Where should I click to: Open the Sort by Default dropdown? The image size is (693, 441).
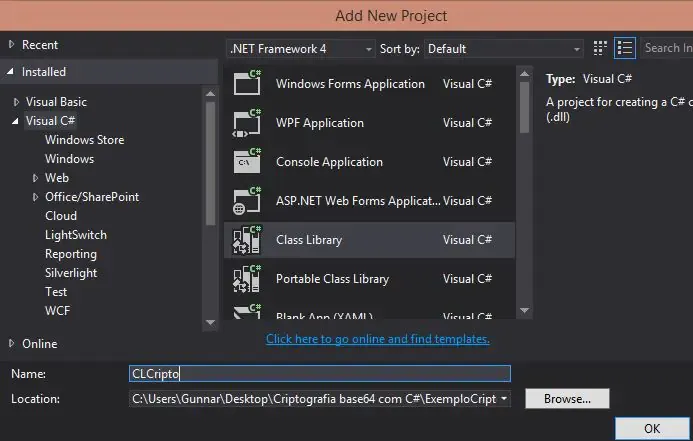click(503, 49)
